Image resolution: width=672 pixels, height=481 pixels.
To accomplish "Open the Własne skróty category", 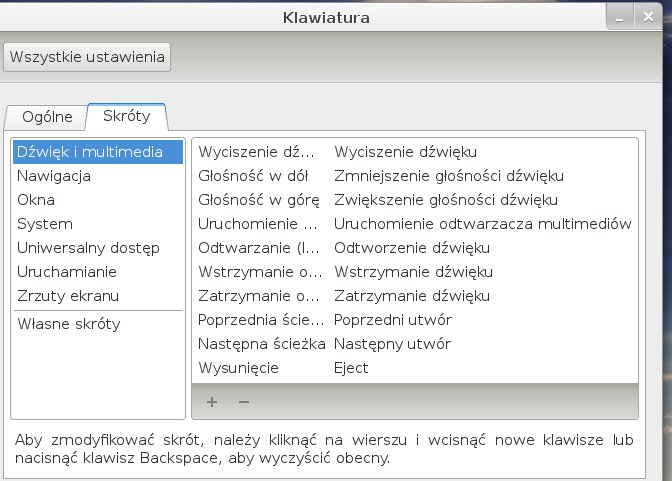I will click(x=68, y=324).
